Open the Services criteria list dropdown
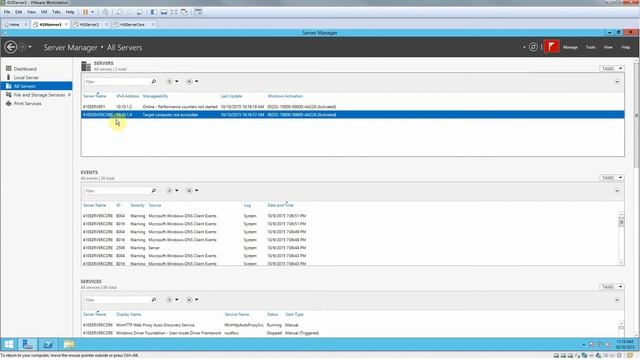640x360 pixels. point(172,300)
